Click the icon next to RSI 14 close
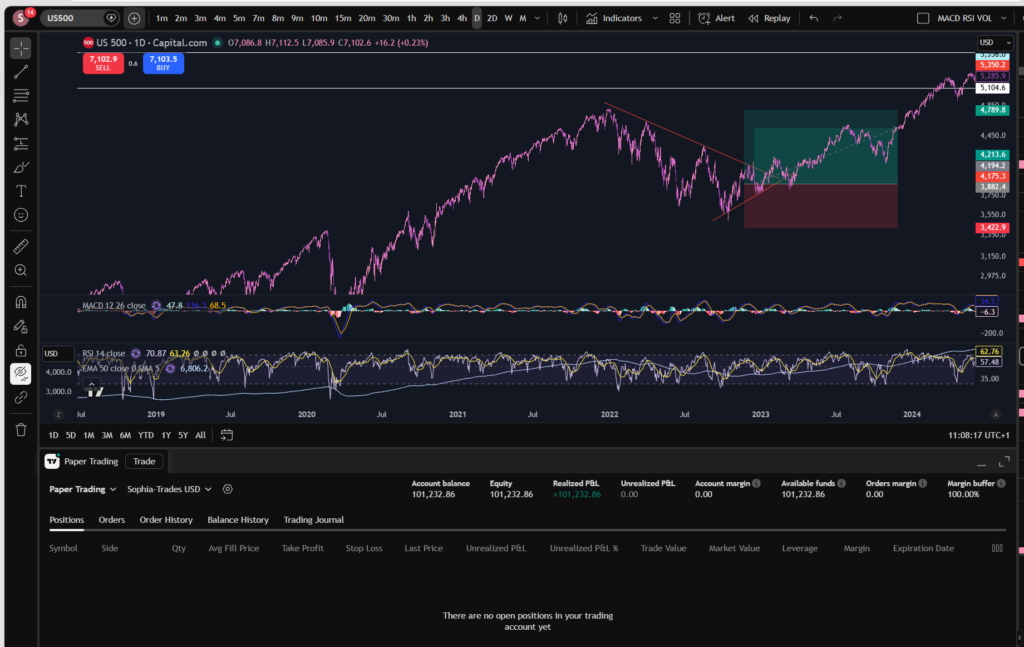This screenshot has height=647, width=1024. click(x=136, y=353)
